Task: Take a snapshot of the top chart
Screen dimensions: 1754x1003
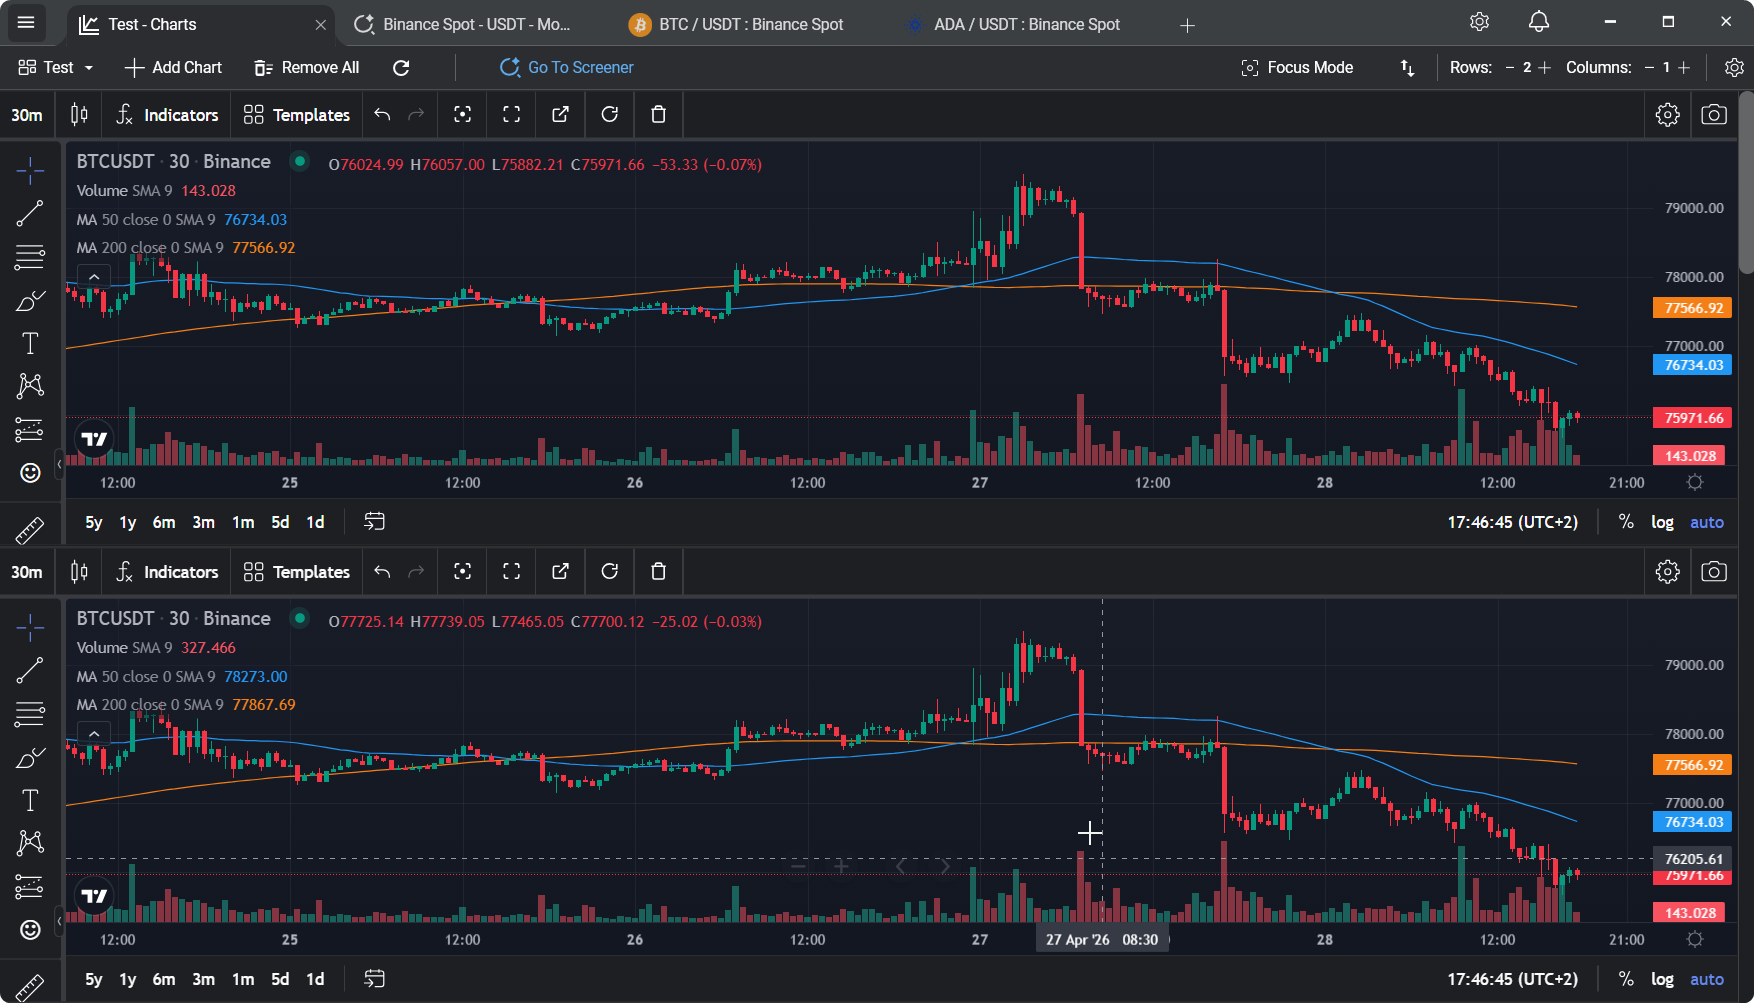Action: tap(1713, 115)
